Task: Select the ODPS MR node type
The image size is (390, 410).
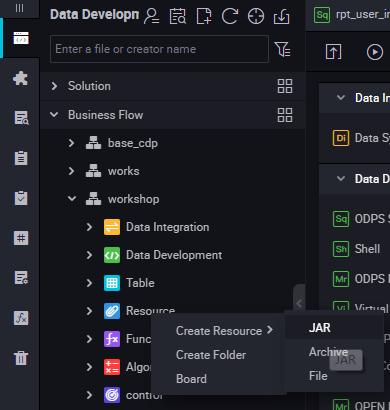Action: tap(361, 279)
